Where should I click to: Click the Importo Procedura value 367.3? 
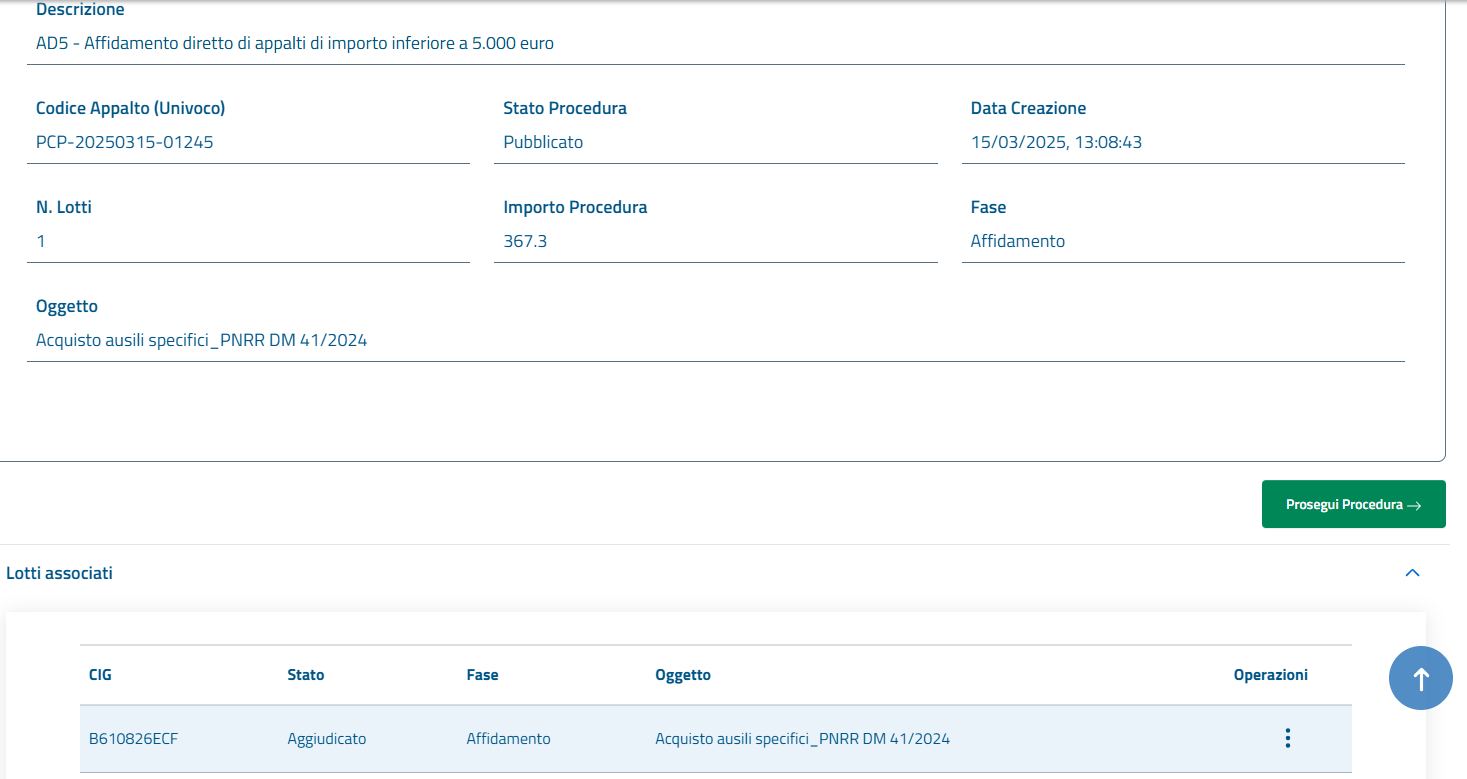(525, 241)
